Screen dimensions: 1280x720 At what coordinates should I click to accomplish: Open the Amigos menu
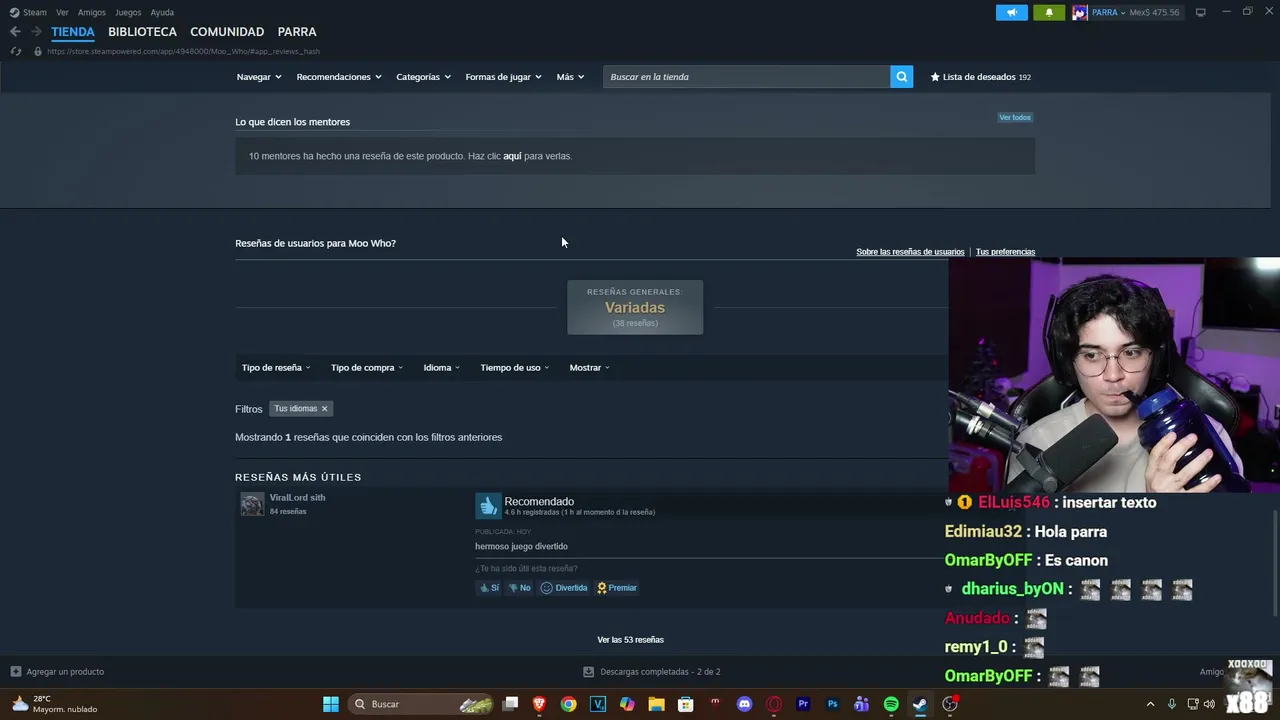pos(92,12)
